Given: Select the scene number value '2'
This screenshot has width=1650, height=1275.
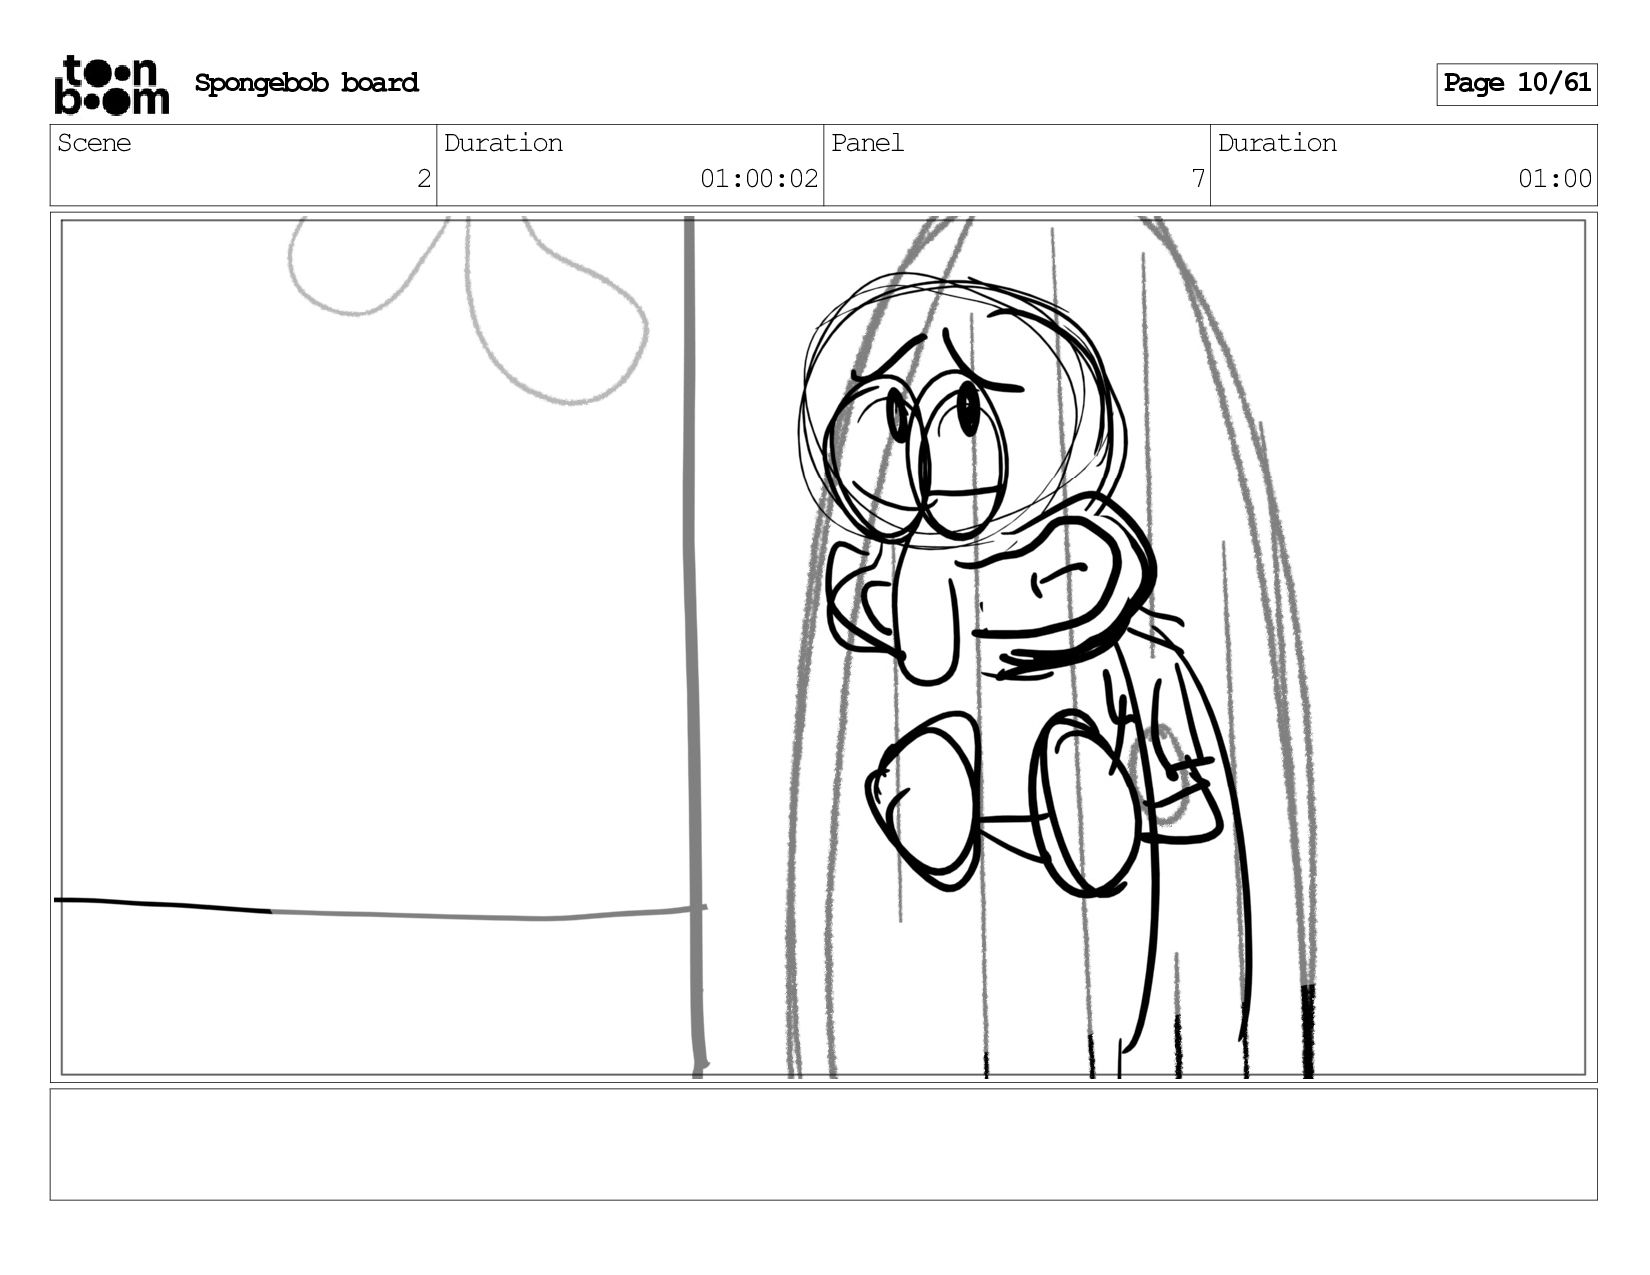Looking at the screenshot, I should coord(424,179).
